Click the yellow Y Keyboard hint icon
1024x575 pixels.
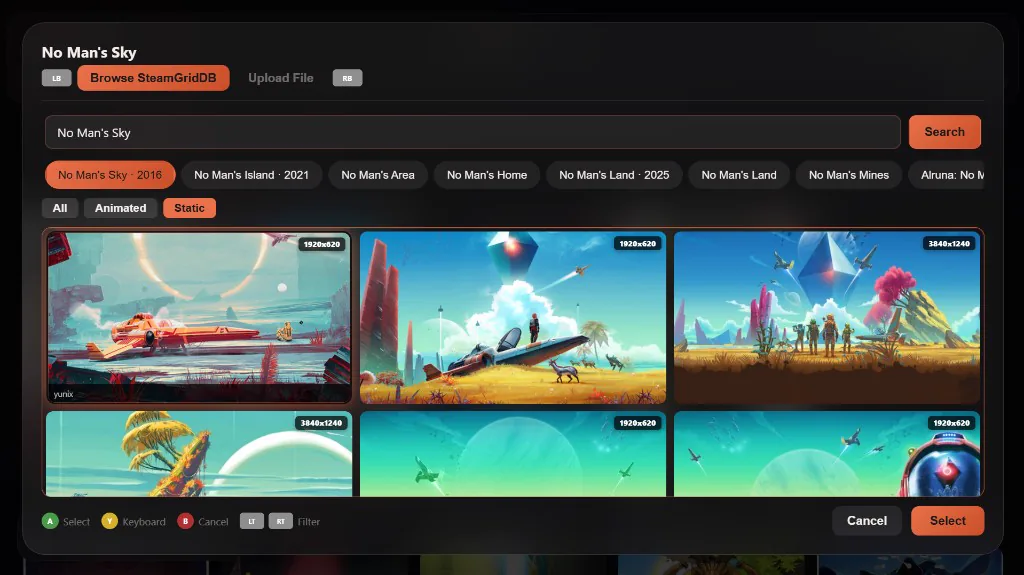coord(110,521)
